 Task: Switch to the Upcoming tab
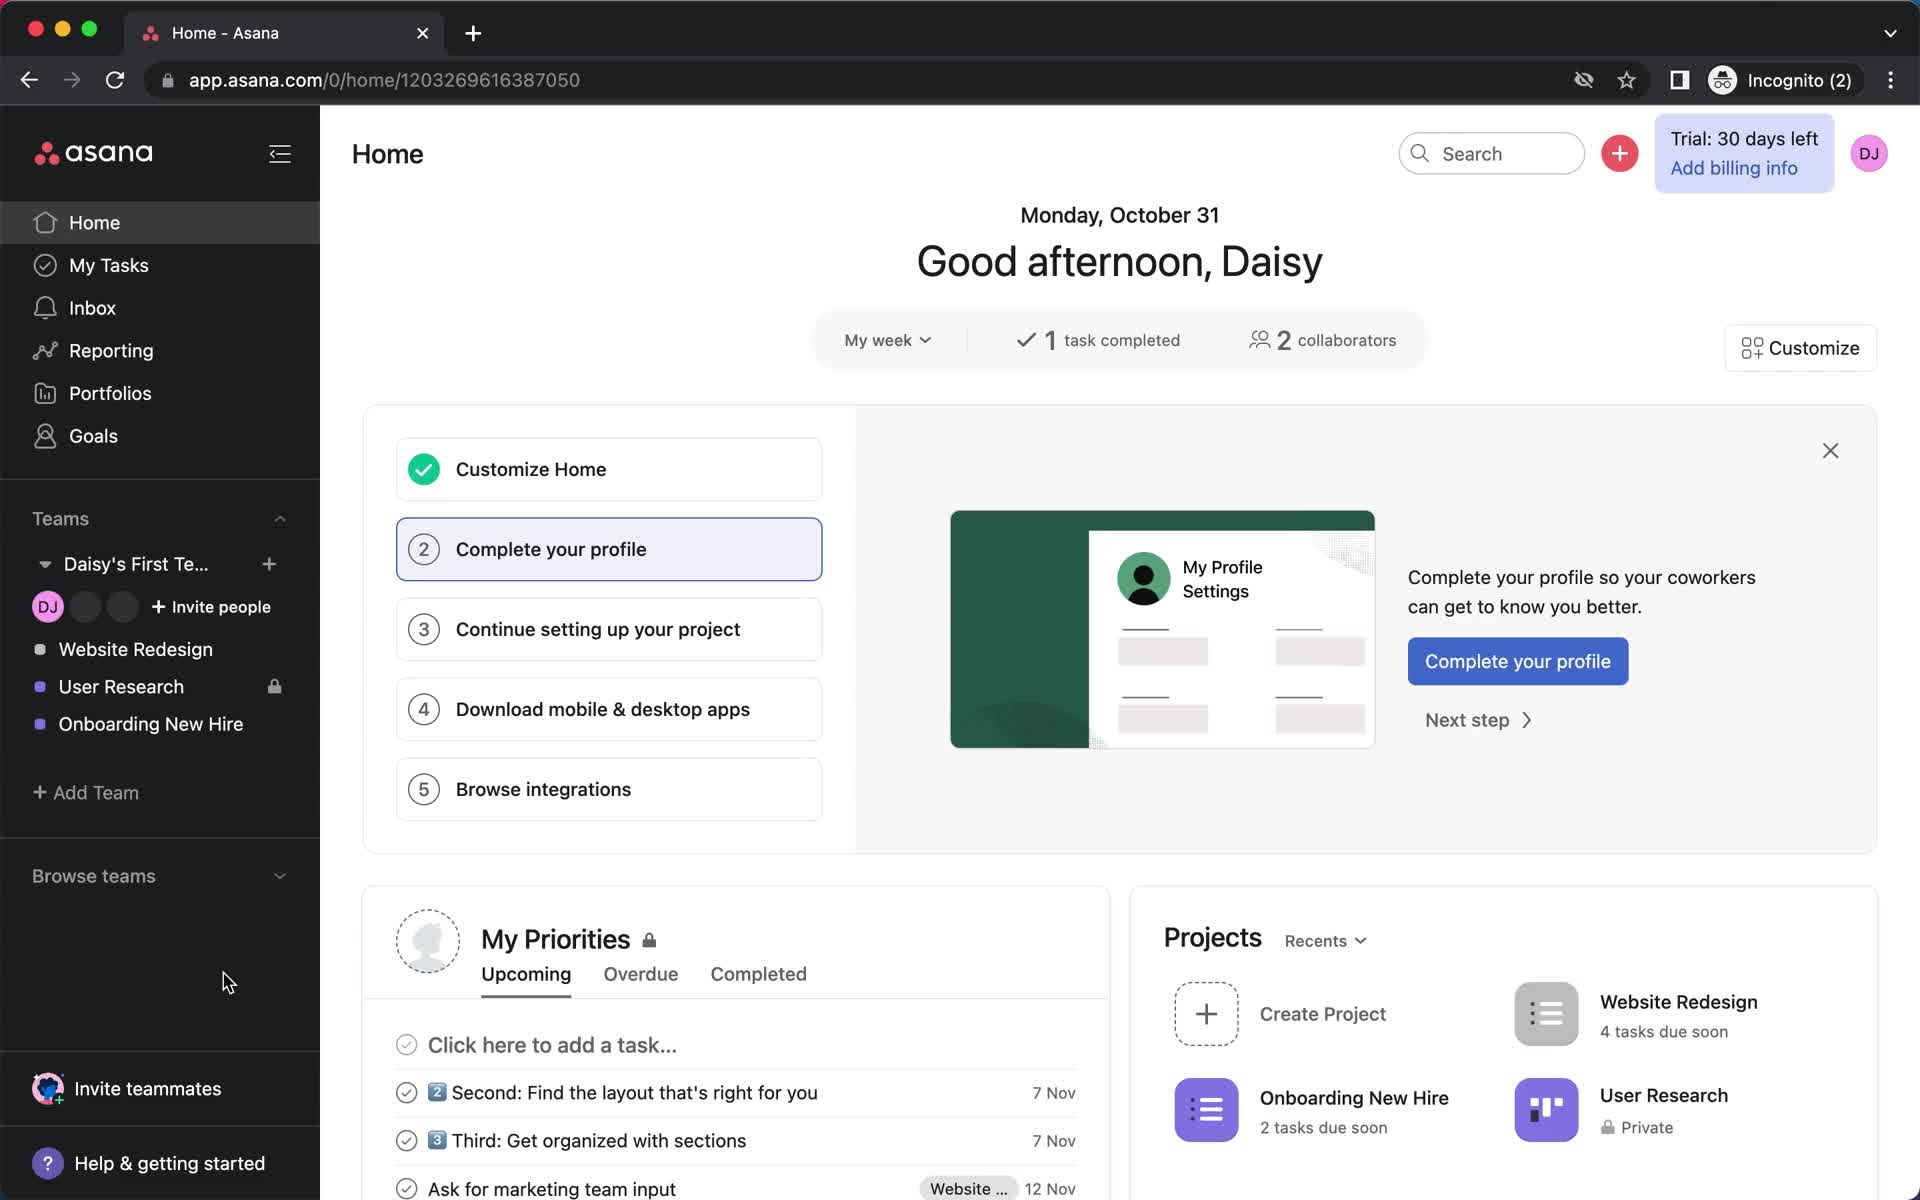coord(526,974)
